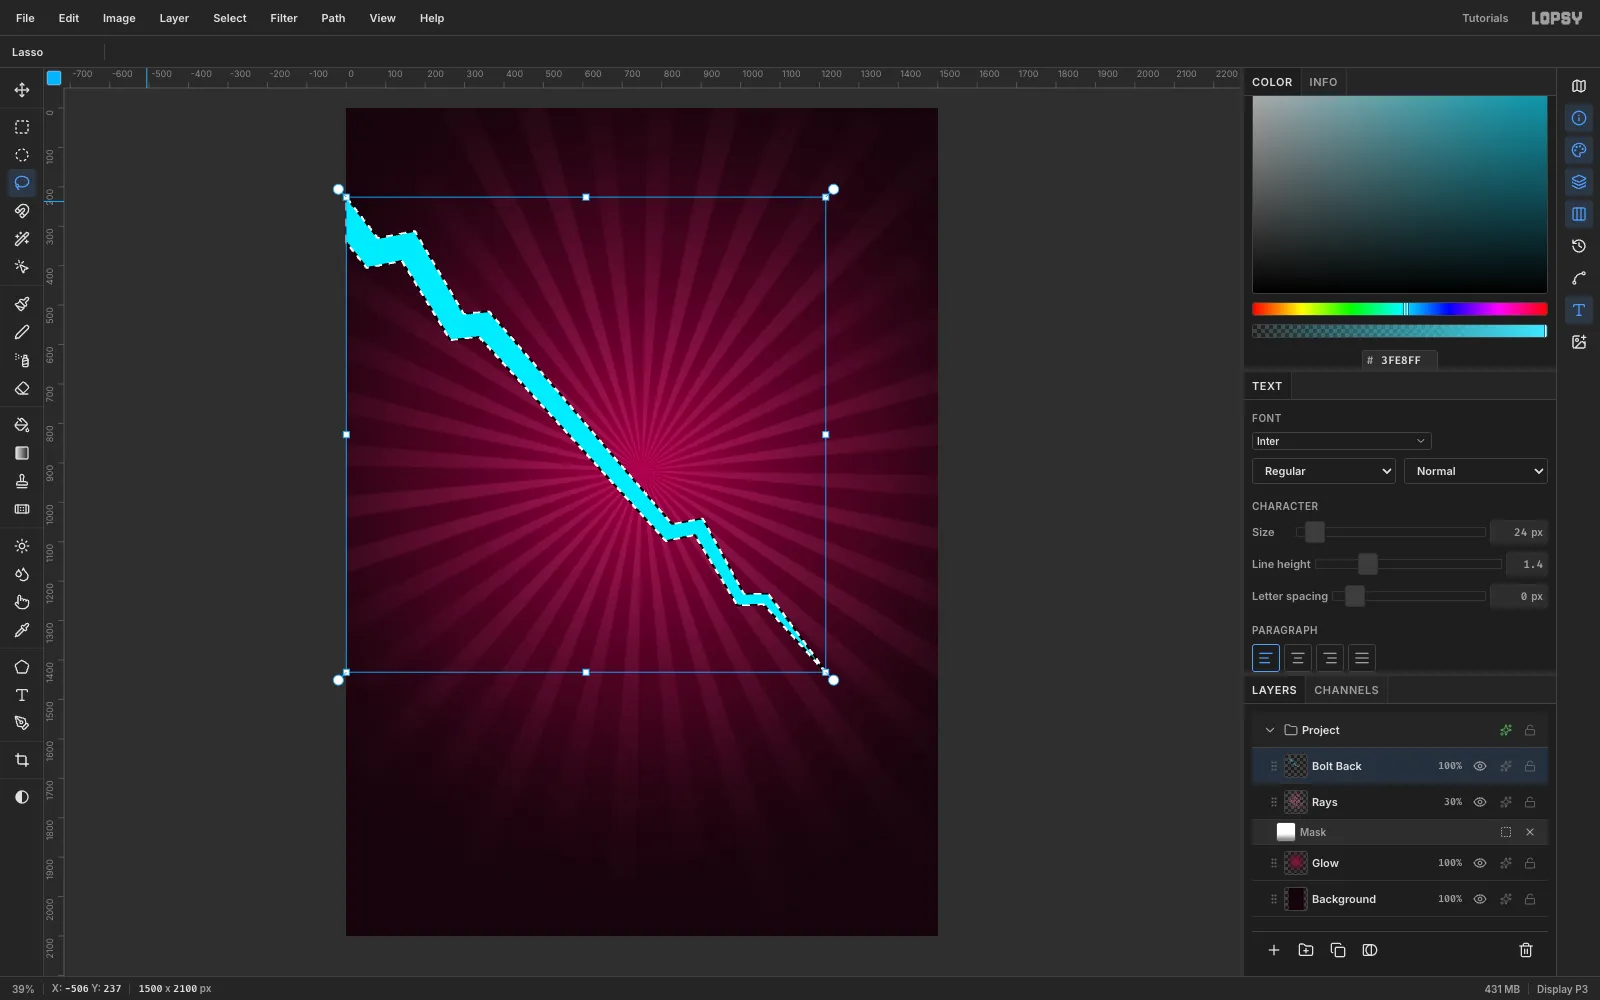This screenshot has width=1600, height=1000.
Task: Remove the Rays layer mask
Action: point(1530,832)
